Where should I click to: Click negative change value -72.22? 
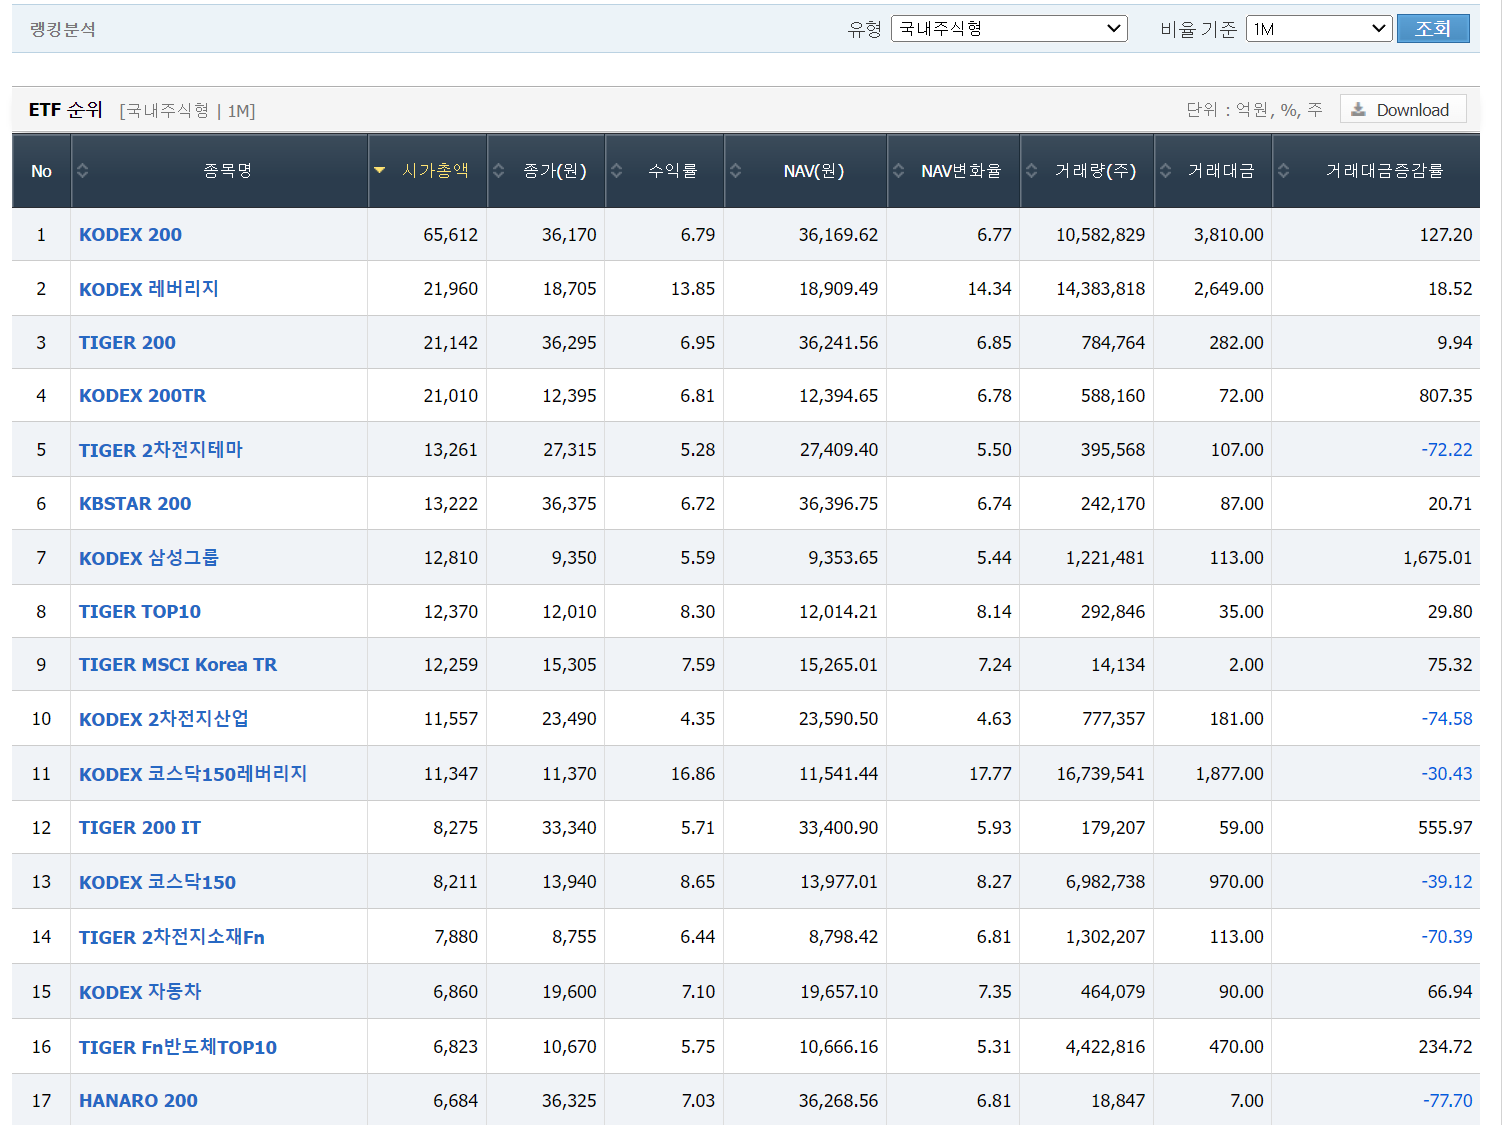click(1447, 450)
